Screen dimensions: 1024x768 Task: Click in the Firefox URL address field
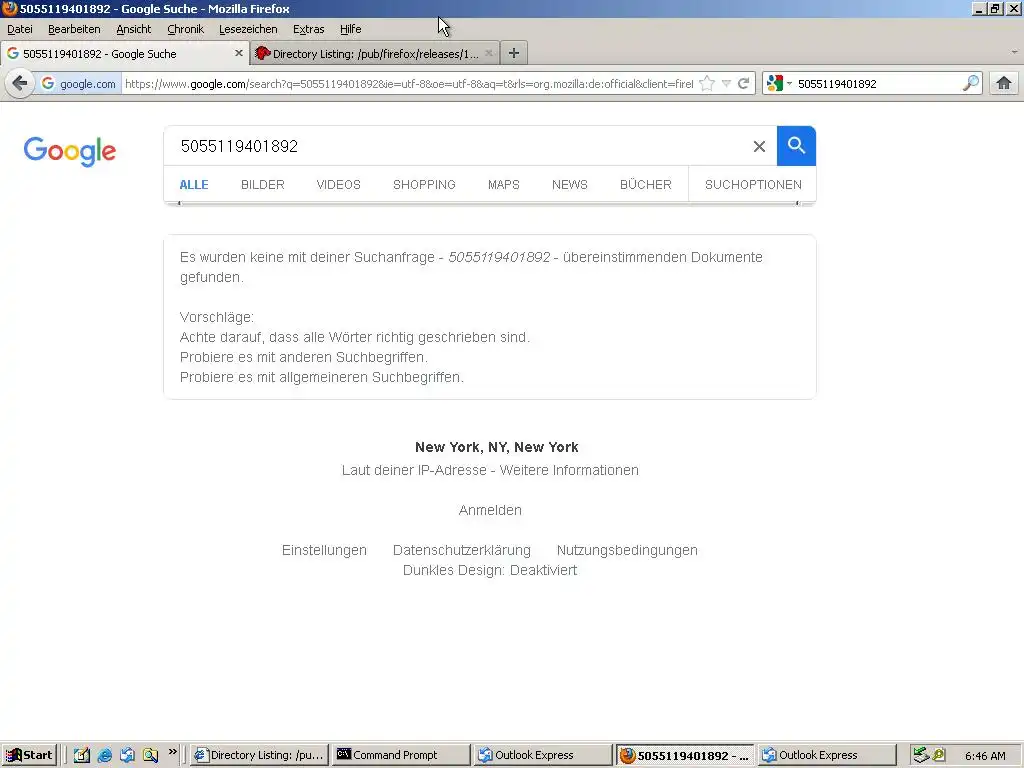coord(409,84)
